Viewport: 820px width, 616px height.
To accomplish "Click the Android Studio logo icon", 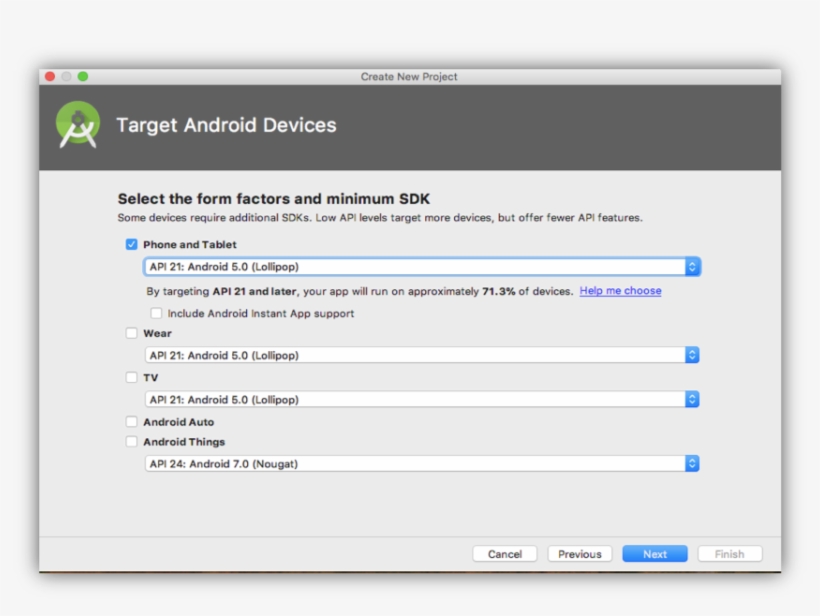I will (78, 125).
